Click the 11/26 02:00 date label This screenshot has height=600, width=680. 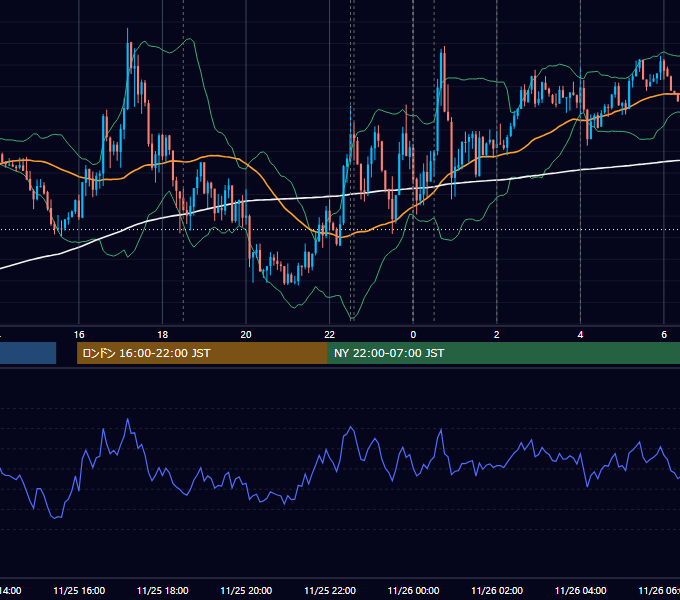(x=497, y=590)
